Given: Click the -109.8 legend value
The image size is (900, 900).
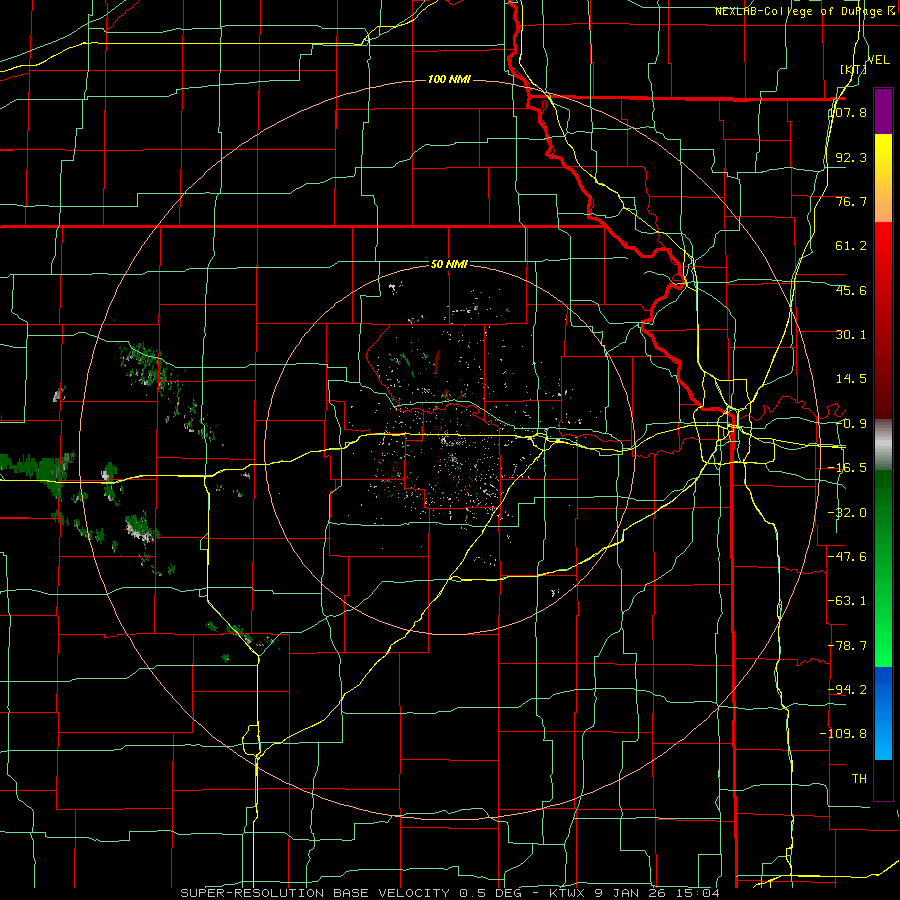Looking at the screenshot, I should (x=844, y=734).
